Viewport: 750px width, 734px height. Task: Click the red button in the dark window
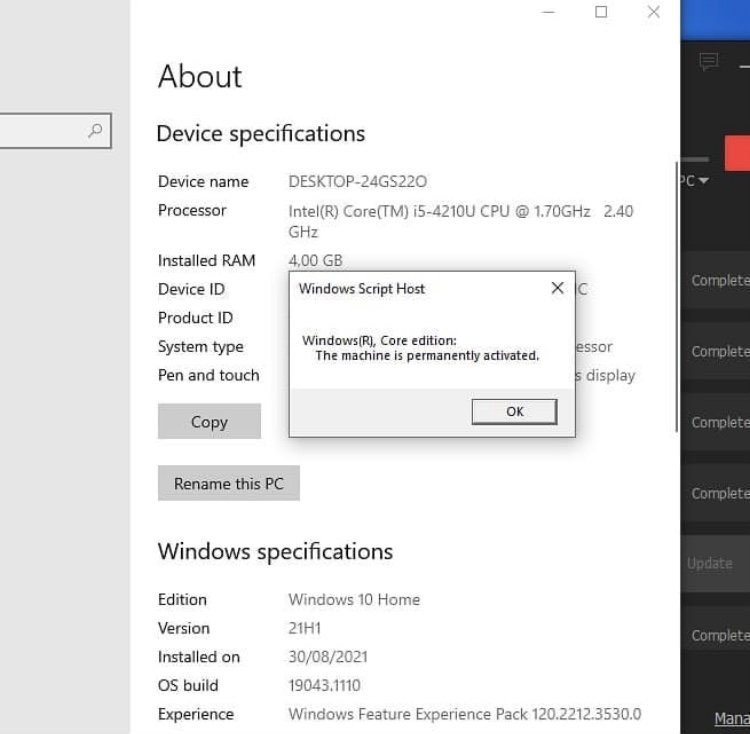[x=737, y=153]
